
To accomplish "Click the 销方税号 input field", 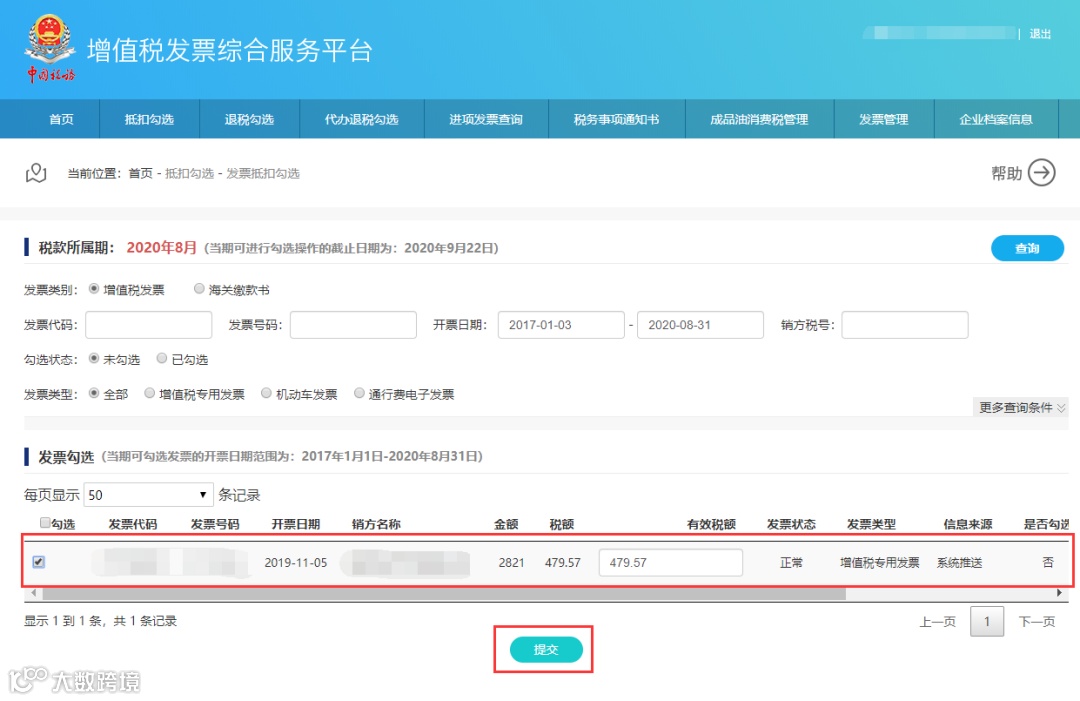I will coord(904,324).
